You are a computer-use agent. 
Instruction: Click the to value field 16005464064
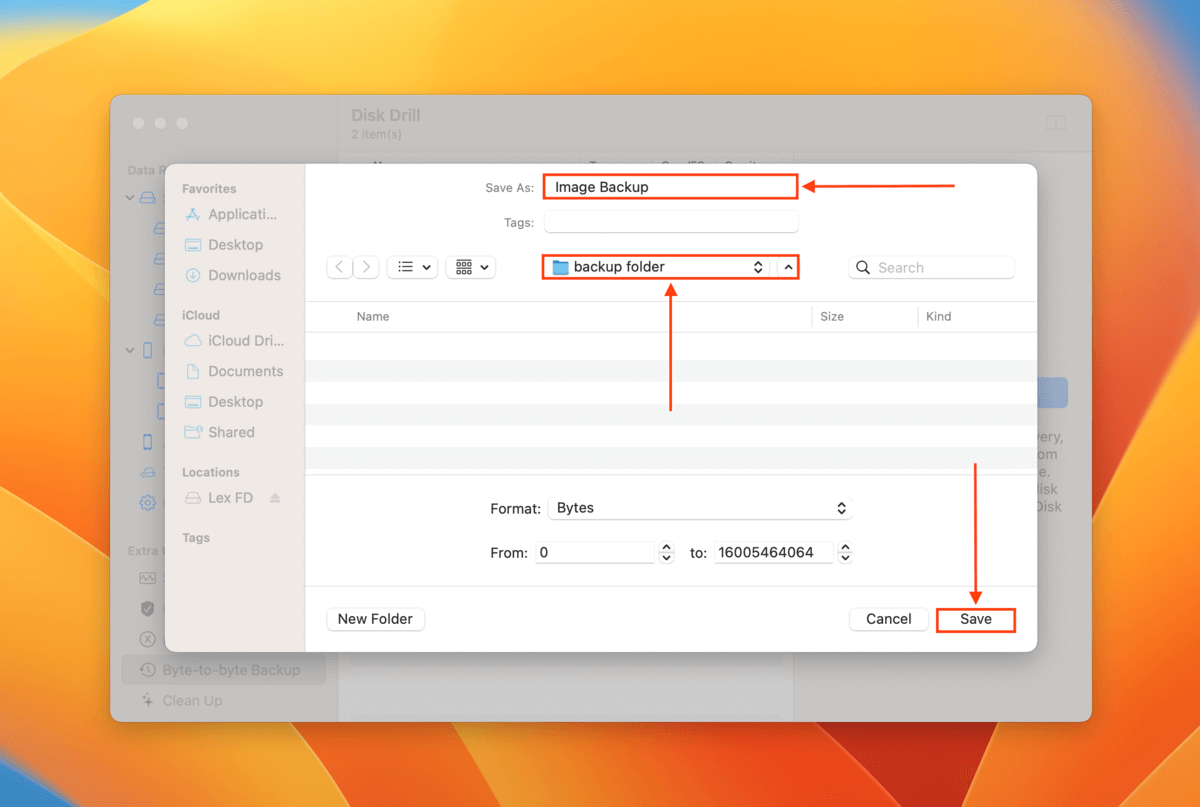pos(774,552)
